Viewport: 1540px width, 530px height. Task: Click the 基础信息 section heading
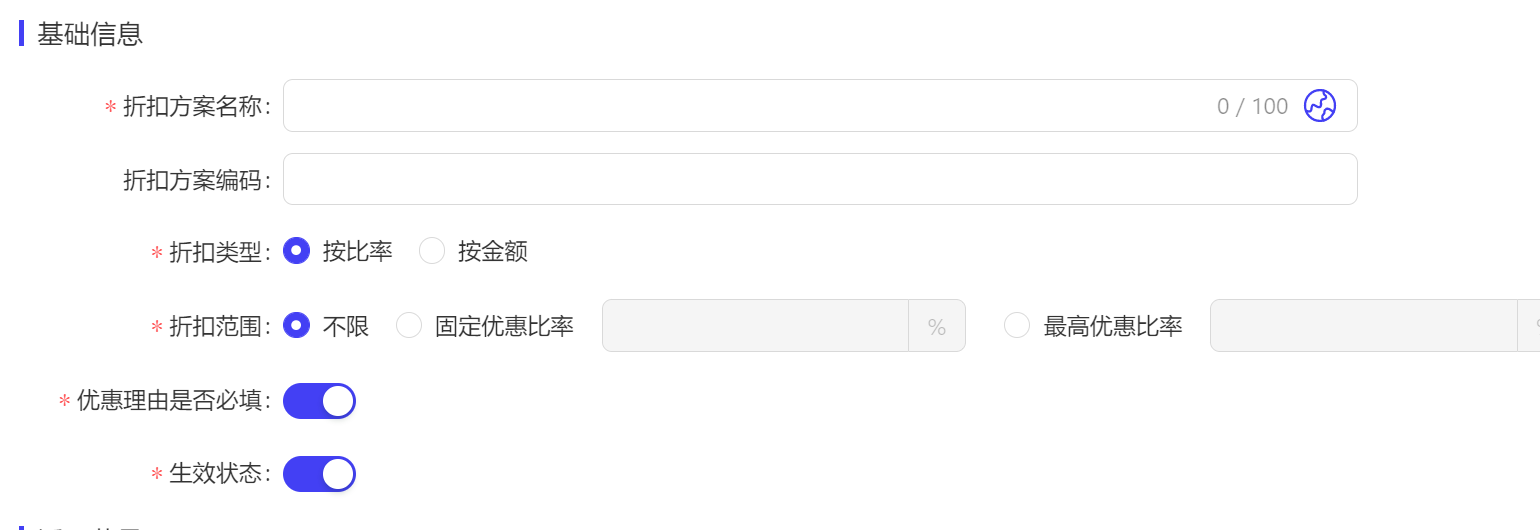tap(90, 34)
